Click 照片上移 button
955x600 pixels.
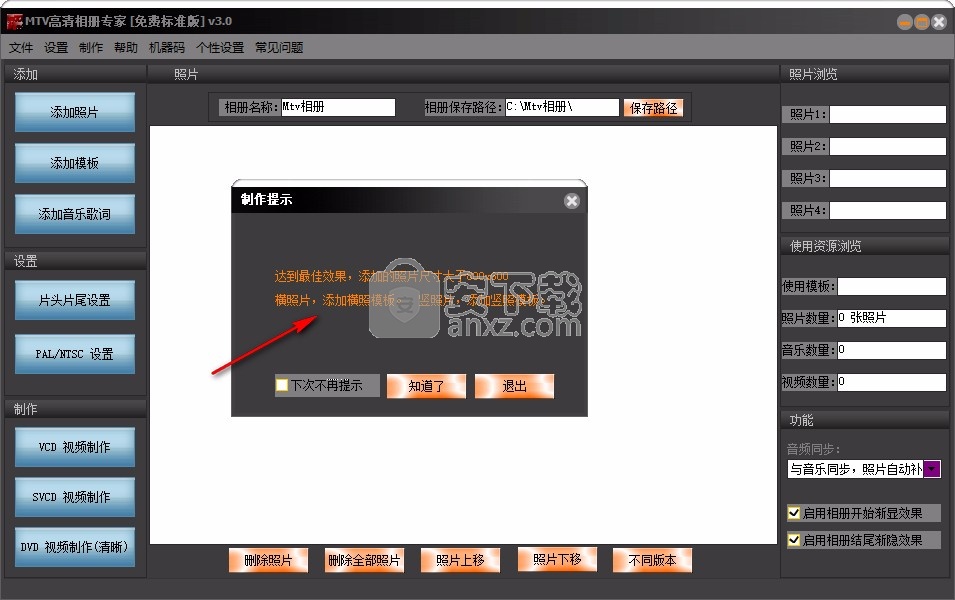coord(460,560)
